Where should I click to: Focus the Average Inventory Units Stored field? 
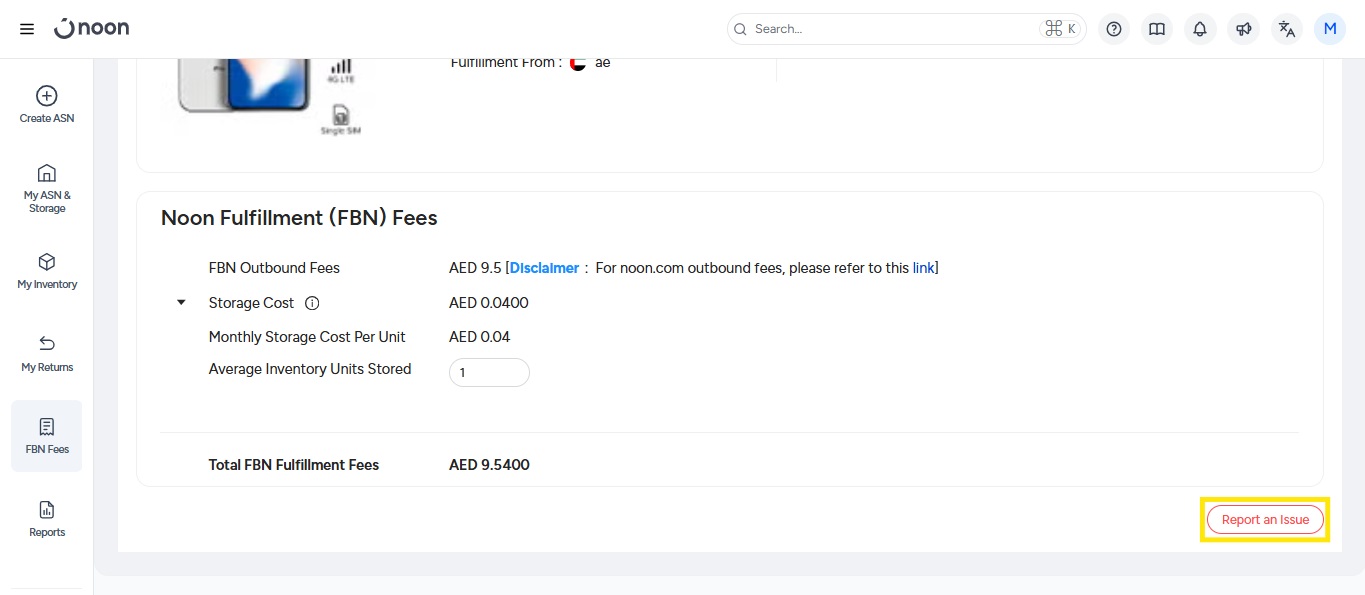[x=489, y=372]
